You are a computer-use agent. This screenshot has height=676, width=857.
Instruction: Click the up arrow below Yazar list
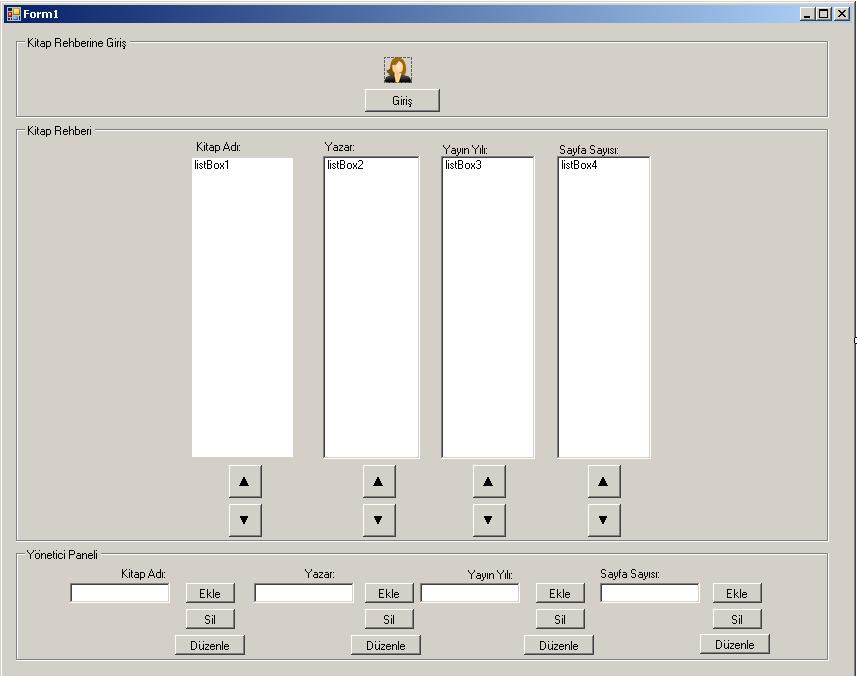click(x=378, y=482)
